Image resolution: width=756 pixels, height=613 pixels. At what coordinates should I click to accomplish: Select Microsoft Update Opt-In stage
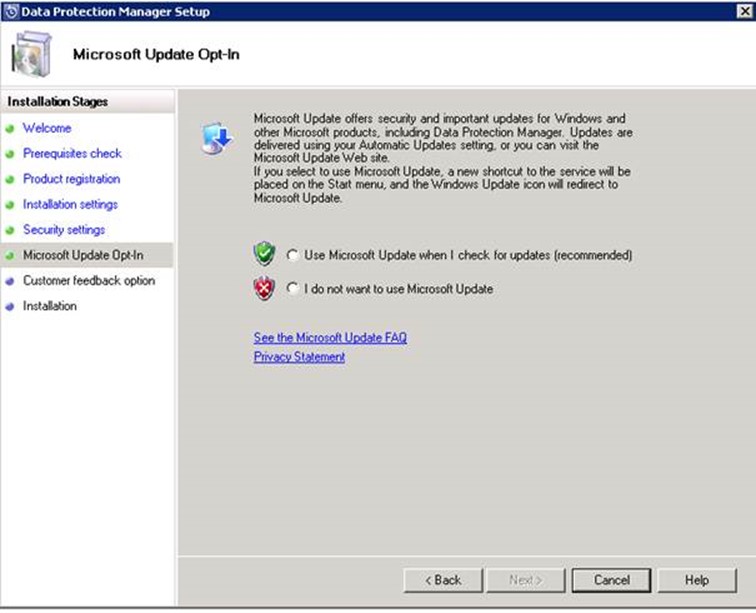click(x=83, y=255)
